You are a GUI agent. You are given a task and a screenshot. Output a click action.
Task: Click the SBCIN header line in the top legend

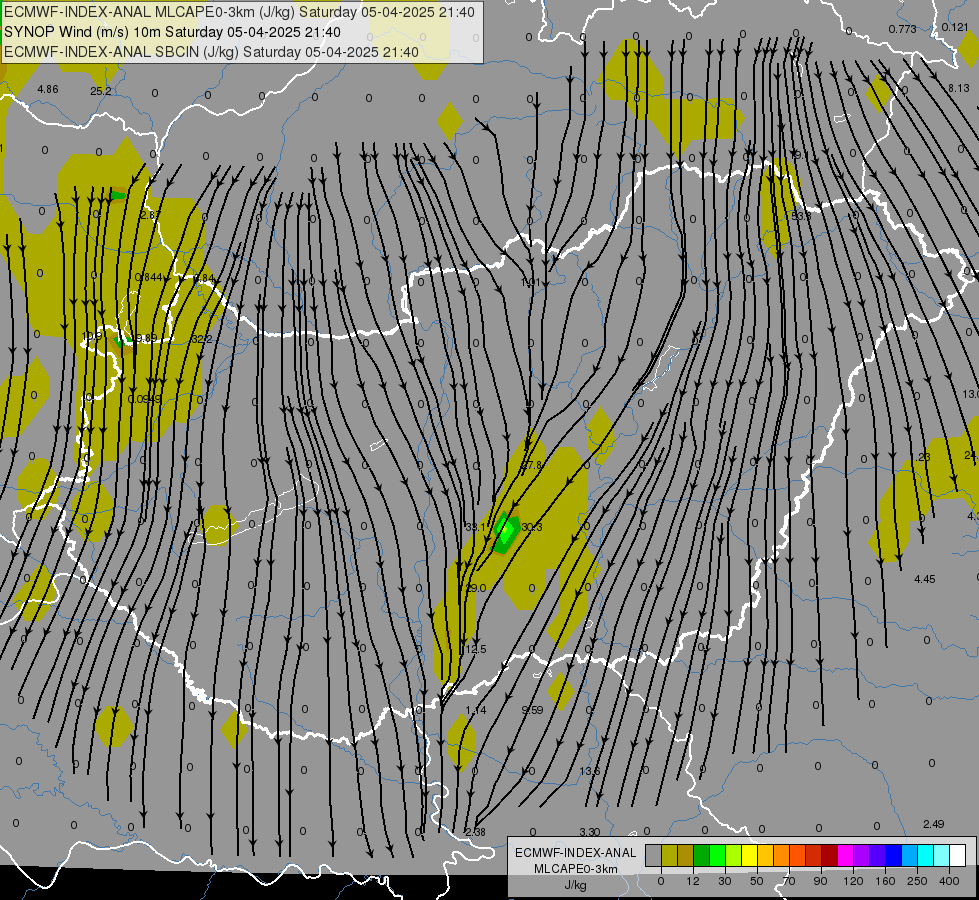[x=211, y=52]
